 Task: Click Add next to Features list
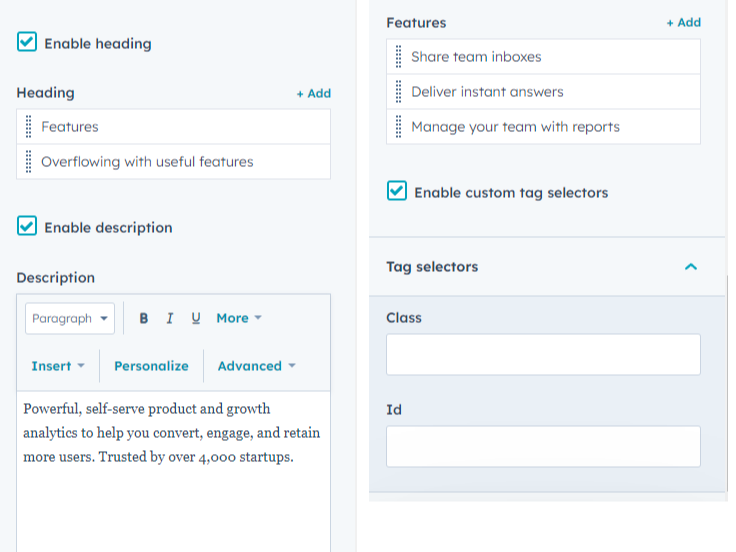click(683, 22)
